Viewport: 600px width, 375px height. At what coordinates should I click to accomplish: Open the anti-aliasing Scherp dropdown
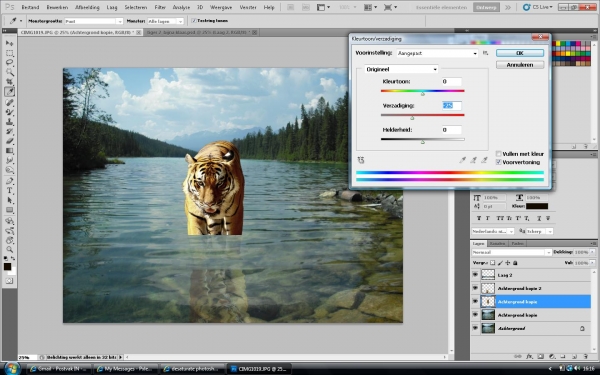coord(540,231)
